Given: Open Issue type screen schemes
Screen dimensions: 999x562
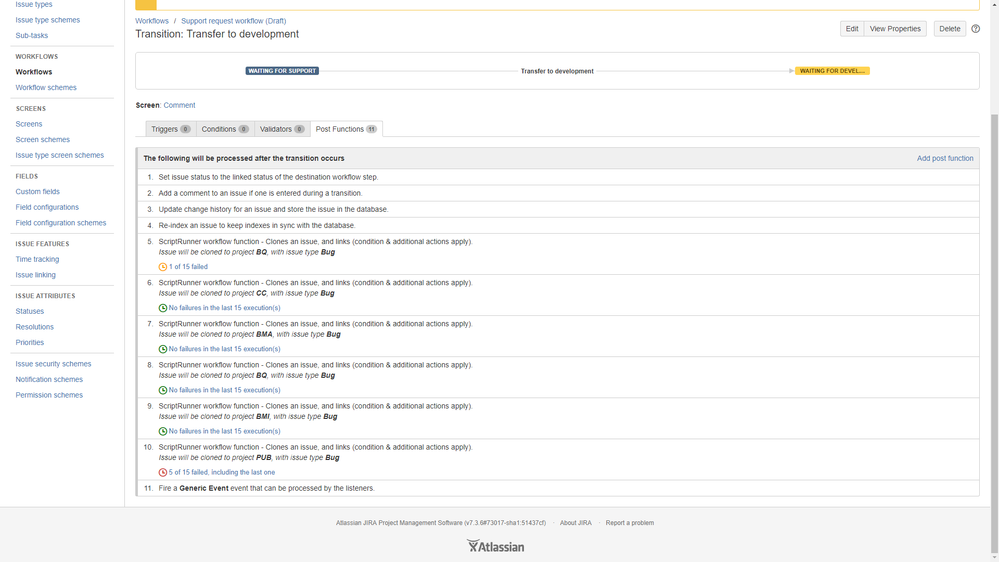Looking at the screenshot, I should coord(59,155).
